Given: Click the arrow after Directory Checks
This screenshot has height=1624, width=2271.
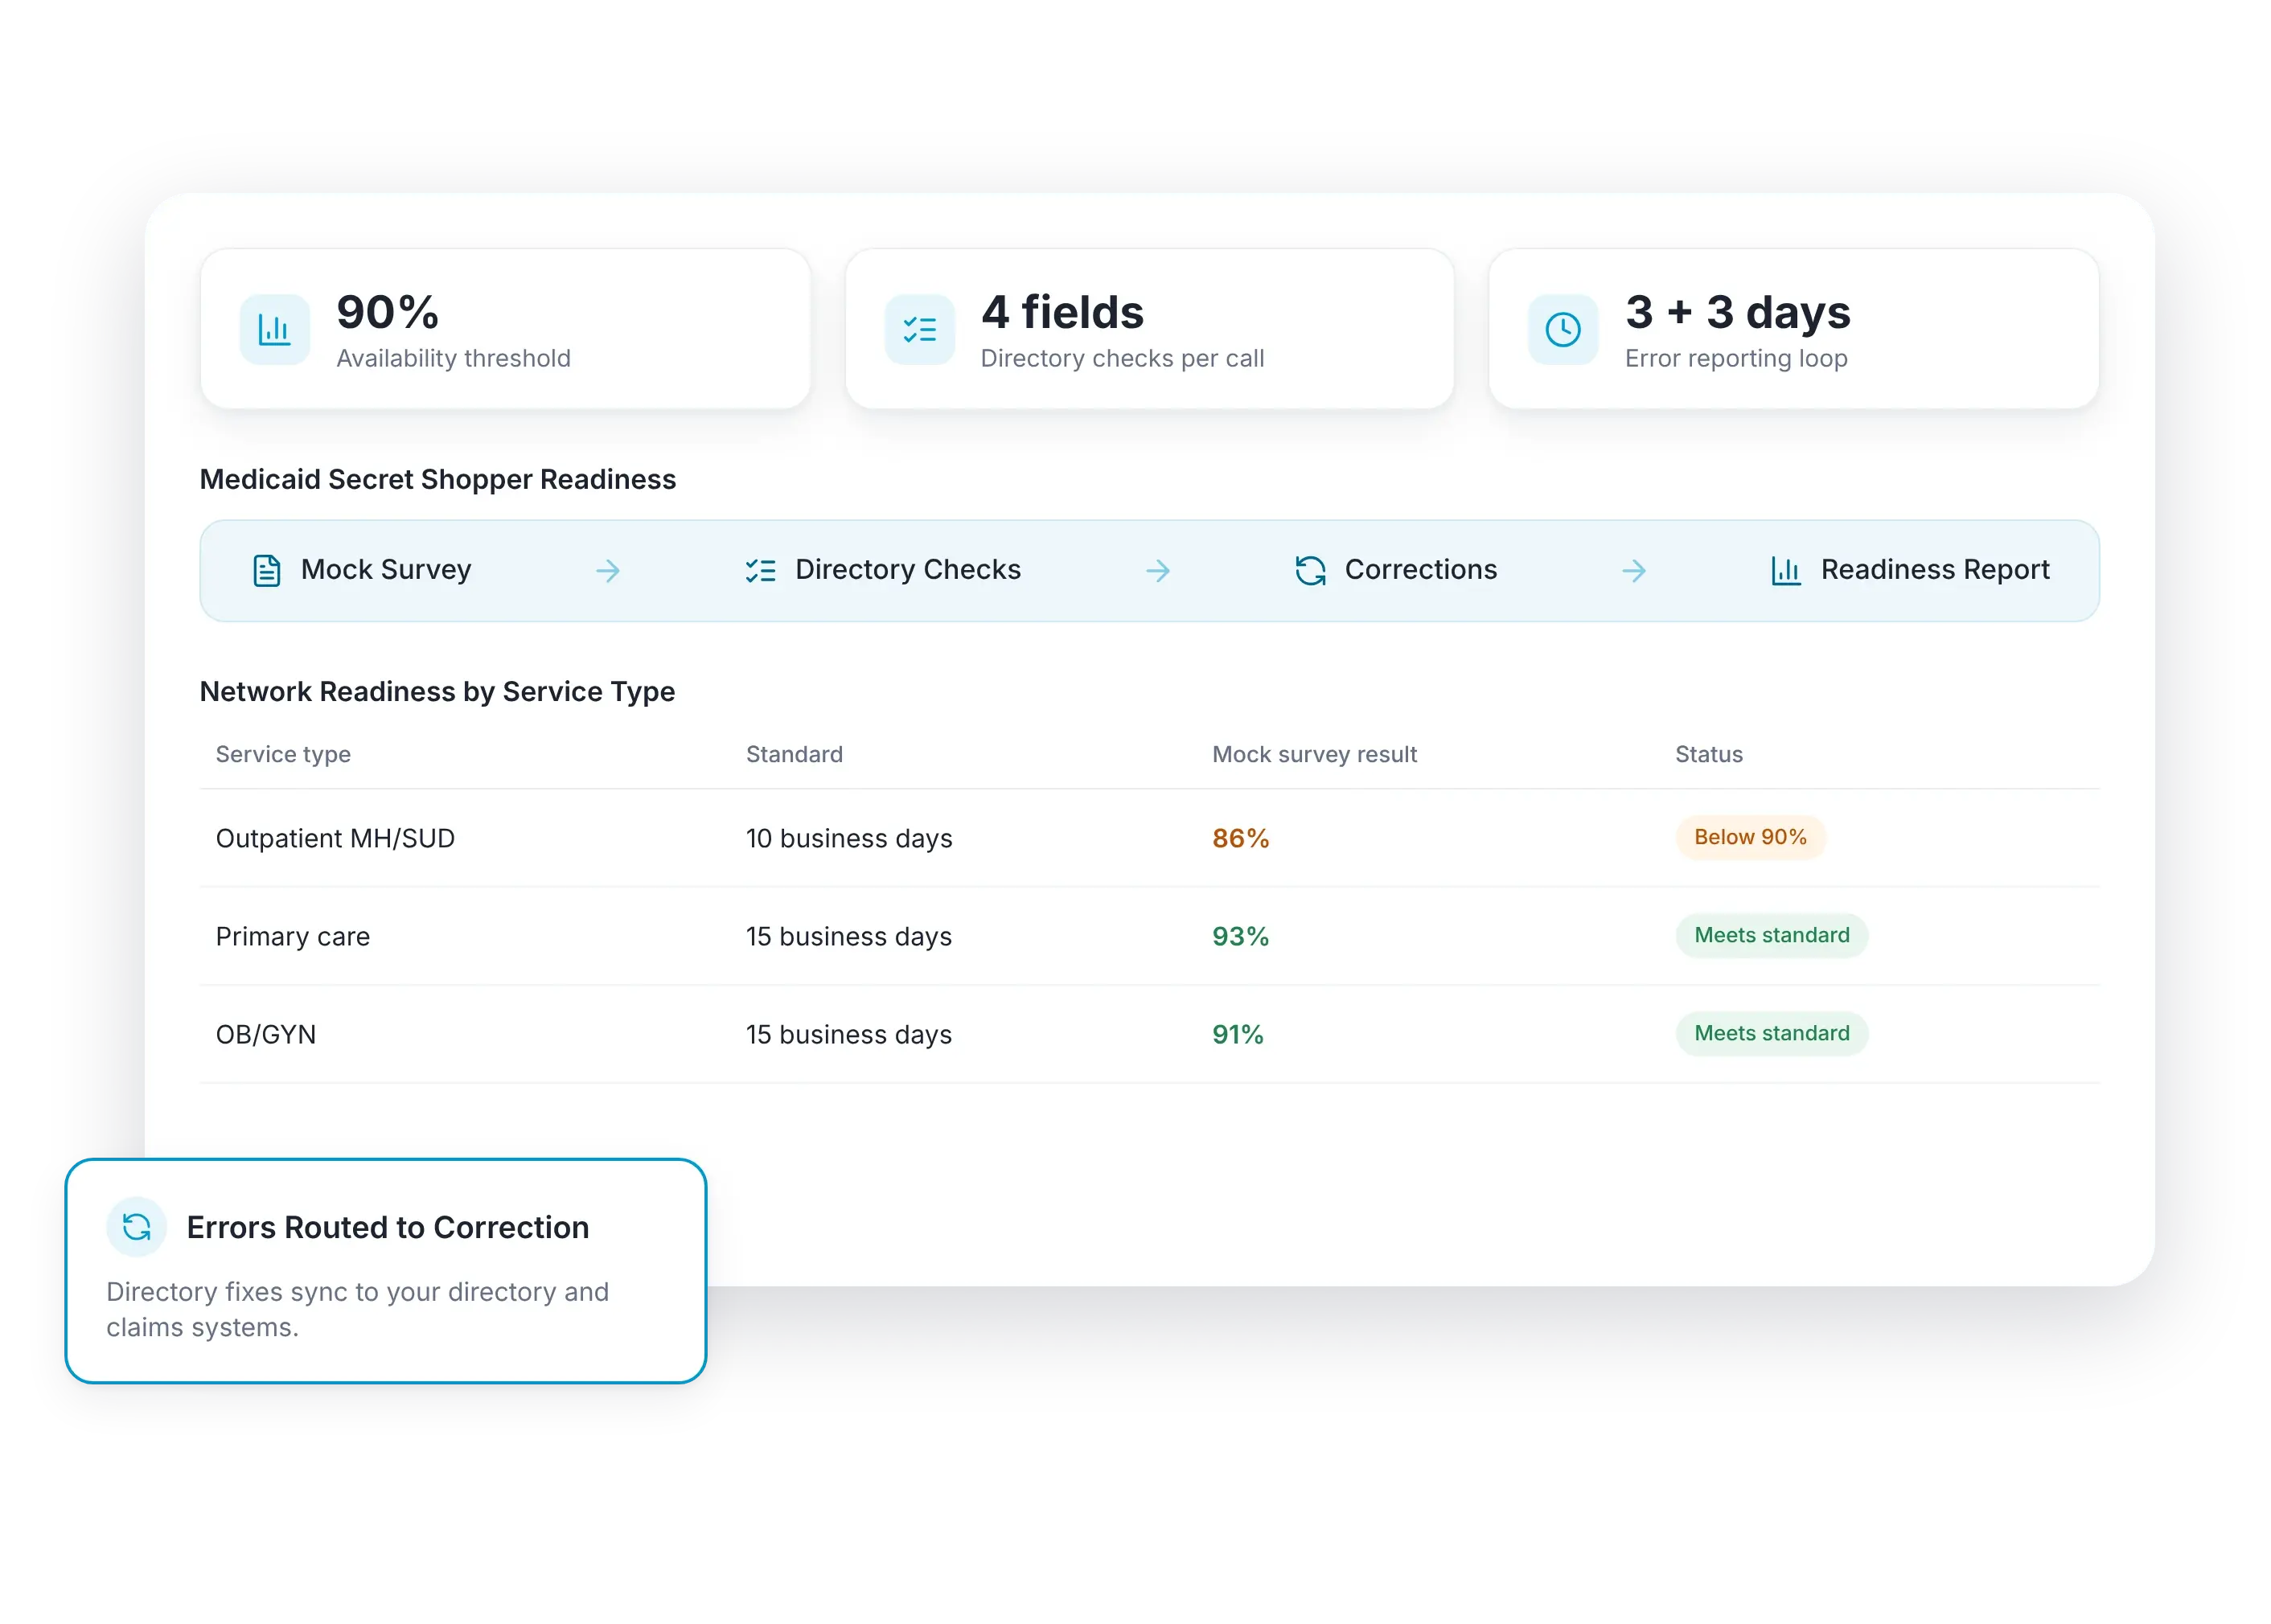Looking at the screenshot, I should tap(1157, 570).
